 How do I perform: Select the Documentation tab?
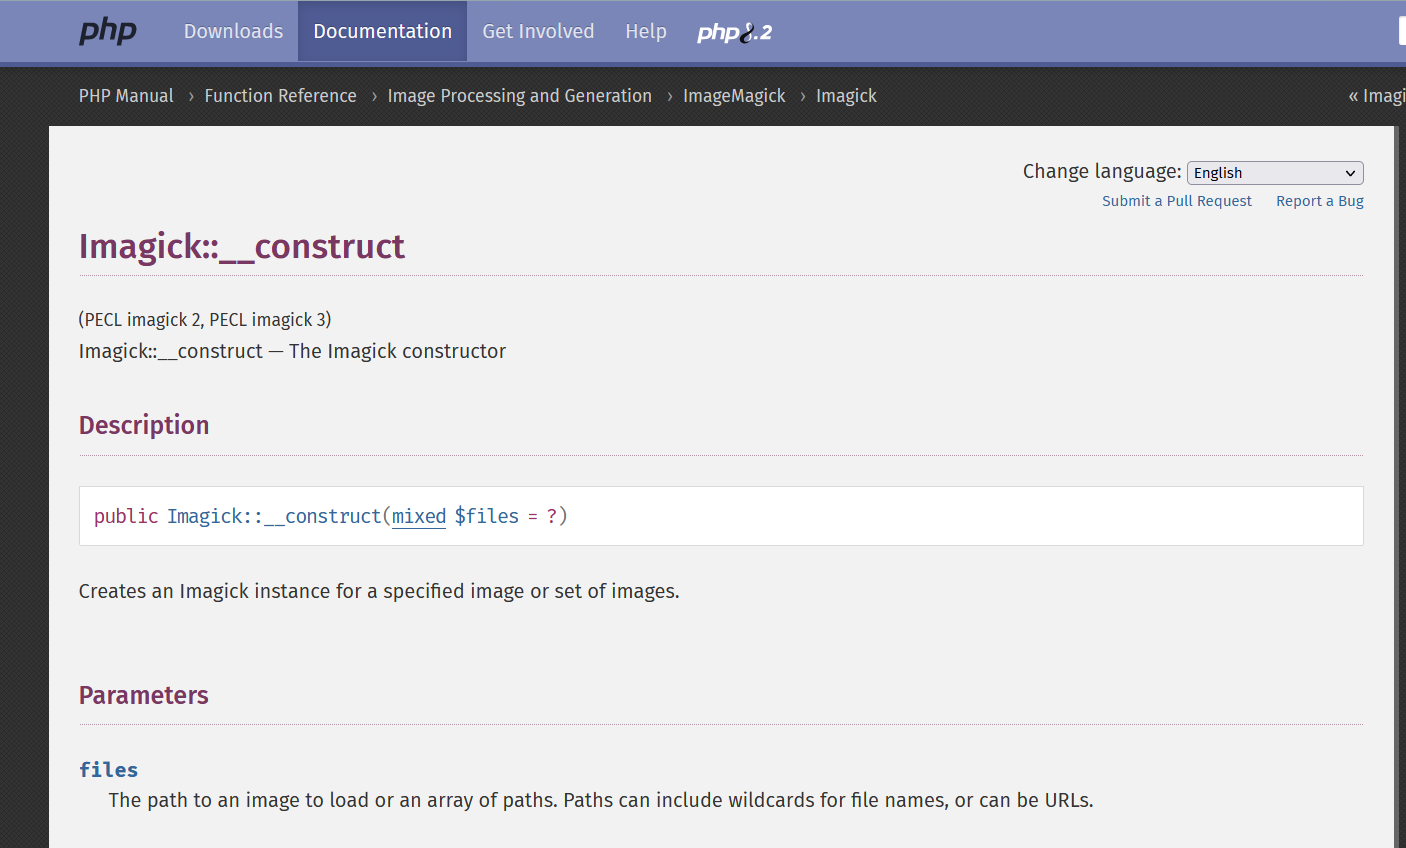(382, 31)
